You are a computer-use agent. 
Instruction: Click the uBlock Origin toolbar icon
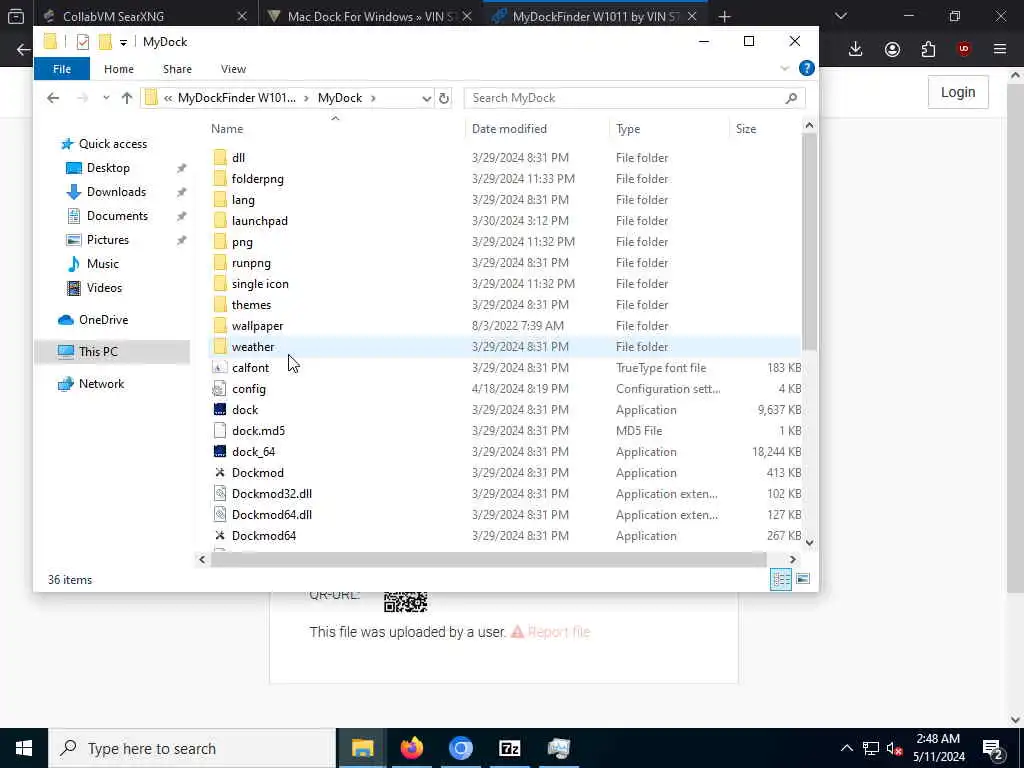964,49
